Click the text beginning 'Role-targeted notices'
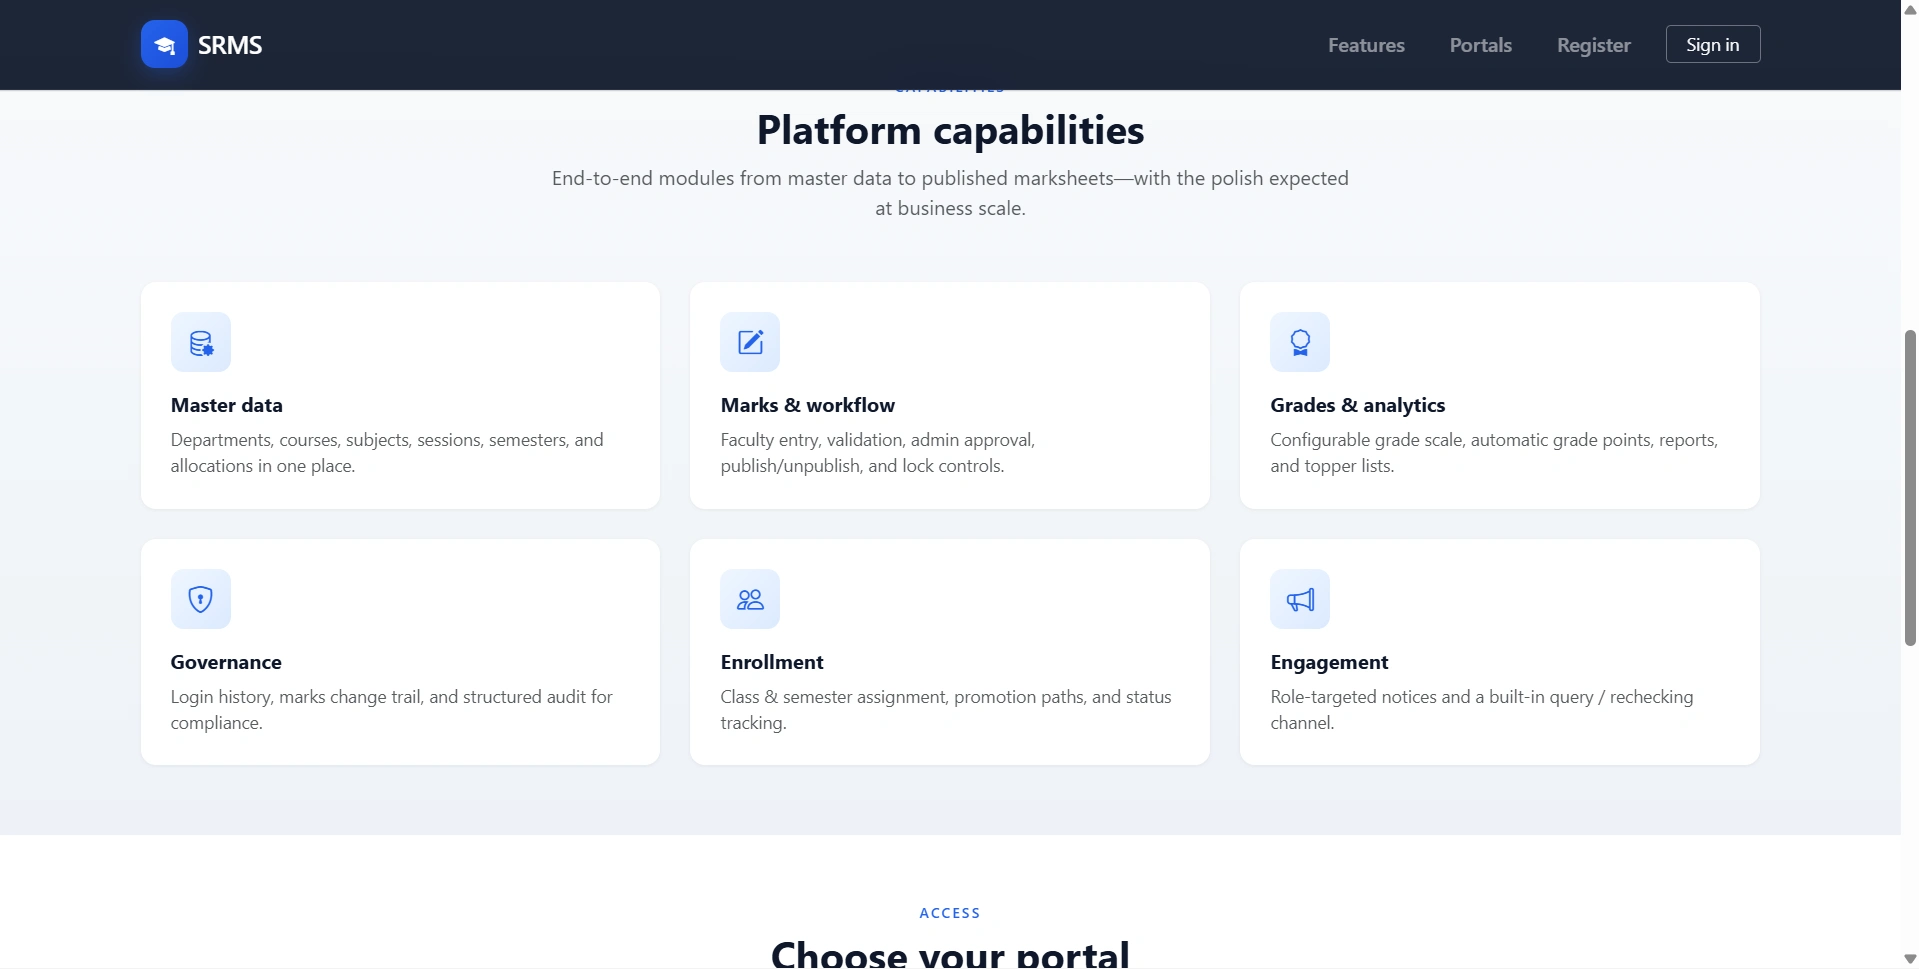1919x969 pixels. click(x=1482, y=710)
